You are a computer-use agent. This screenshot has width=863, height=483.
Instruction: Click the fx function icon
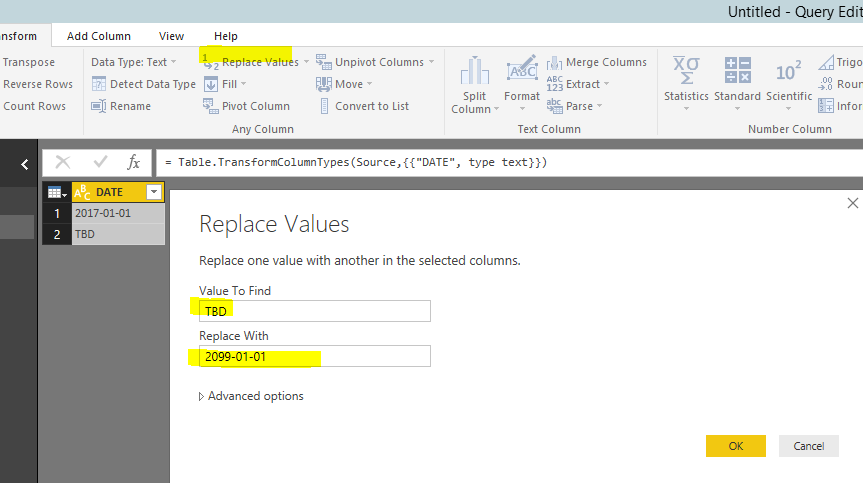tap(133, 162)
